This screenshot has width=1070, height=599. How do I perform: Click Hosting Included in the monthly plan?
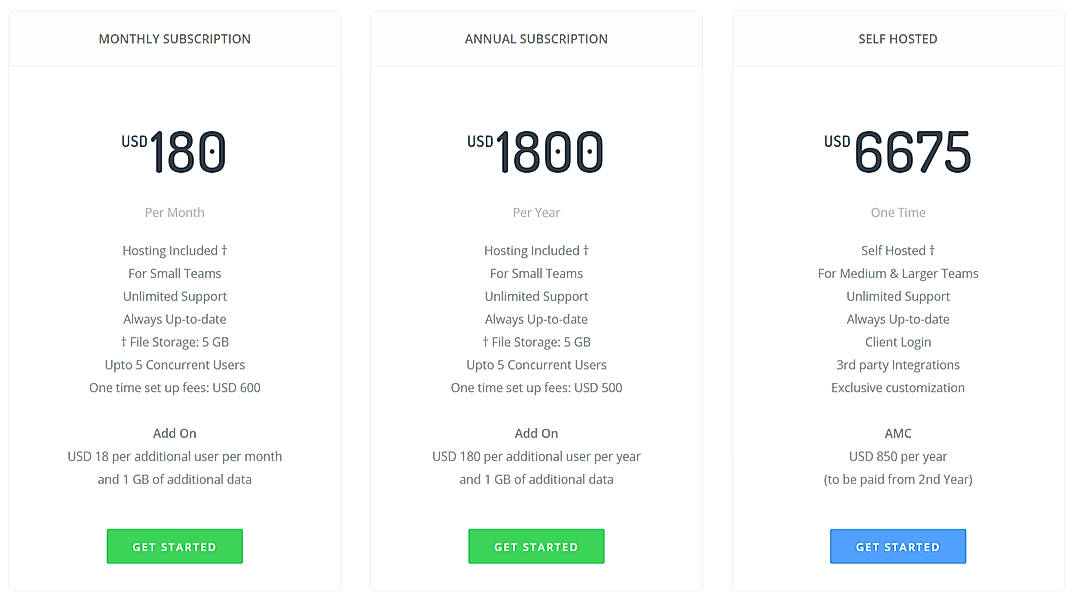[174, 250]
